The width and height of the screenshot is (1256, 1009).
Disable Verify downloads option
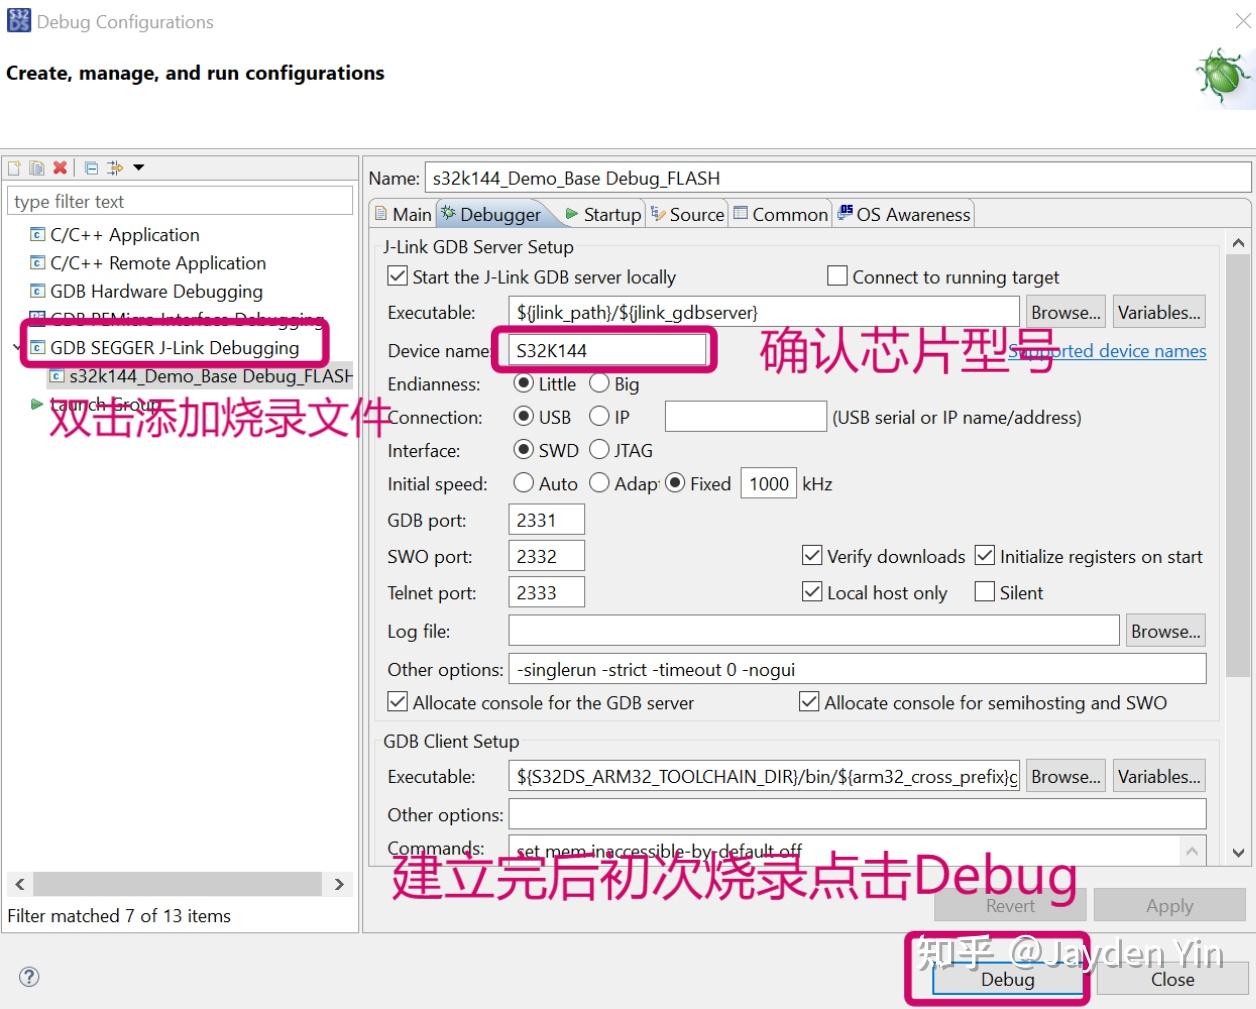[x=811, y=556]
